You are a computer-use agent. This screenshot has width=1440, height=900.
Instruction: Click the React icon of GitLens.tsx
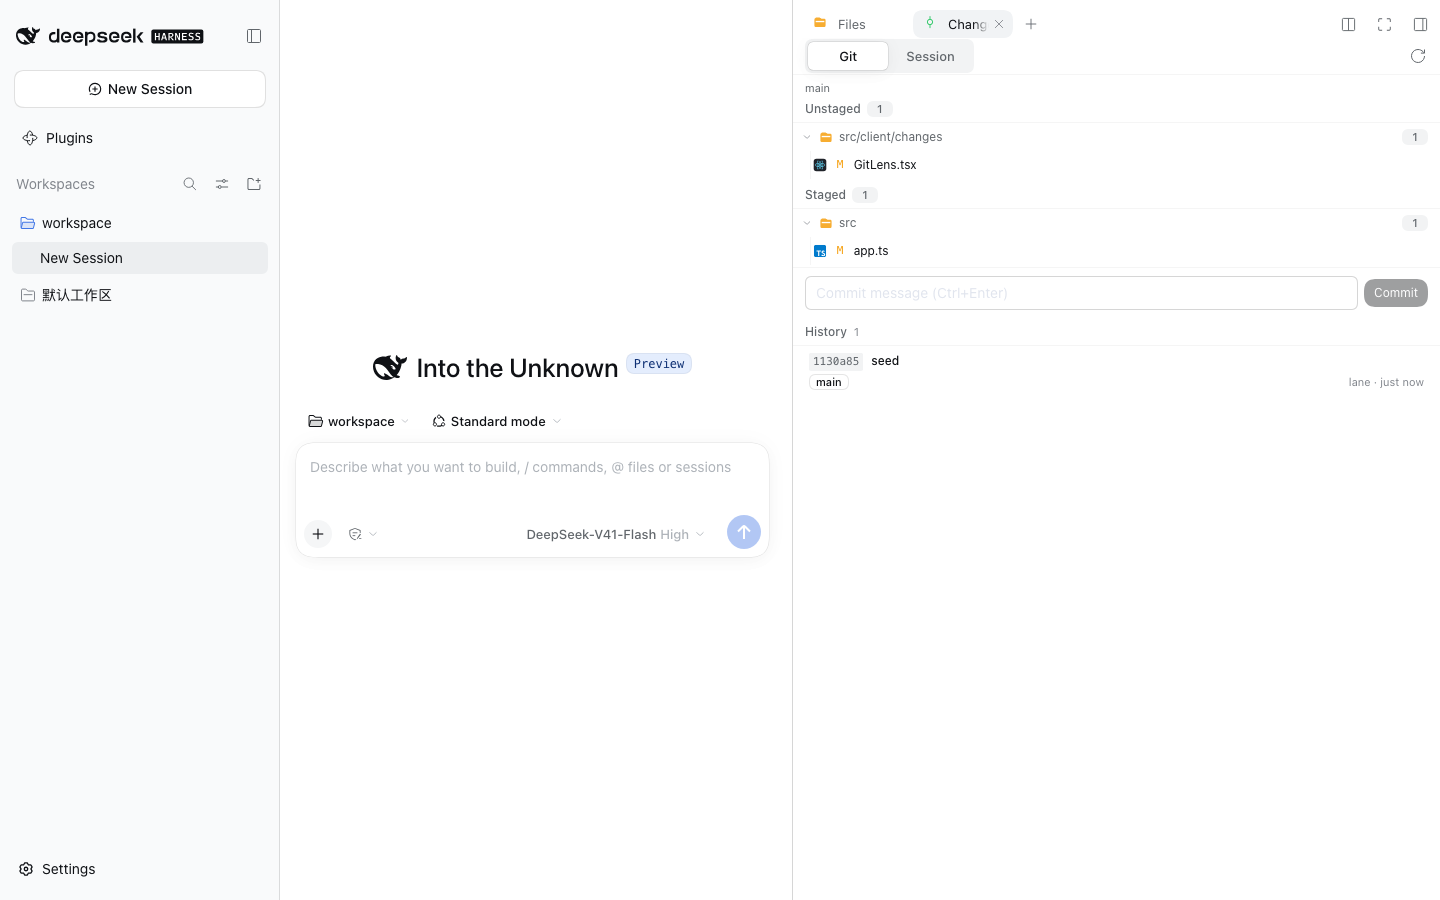click(820, 165)
